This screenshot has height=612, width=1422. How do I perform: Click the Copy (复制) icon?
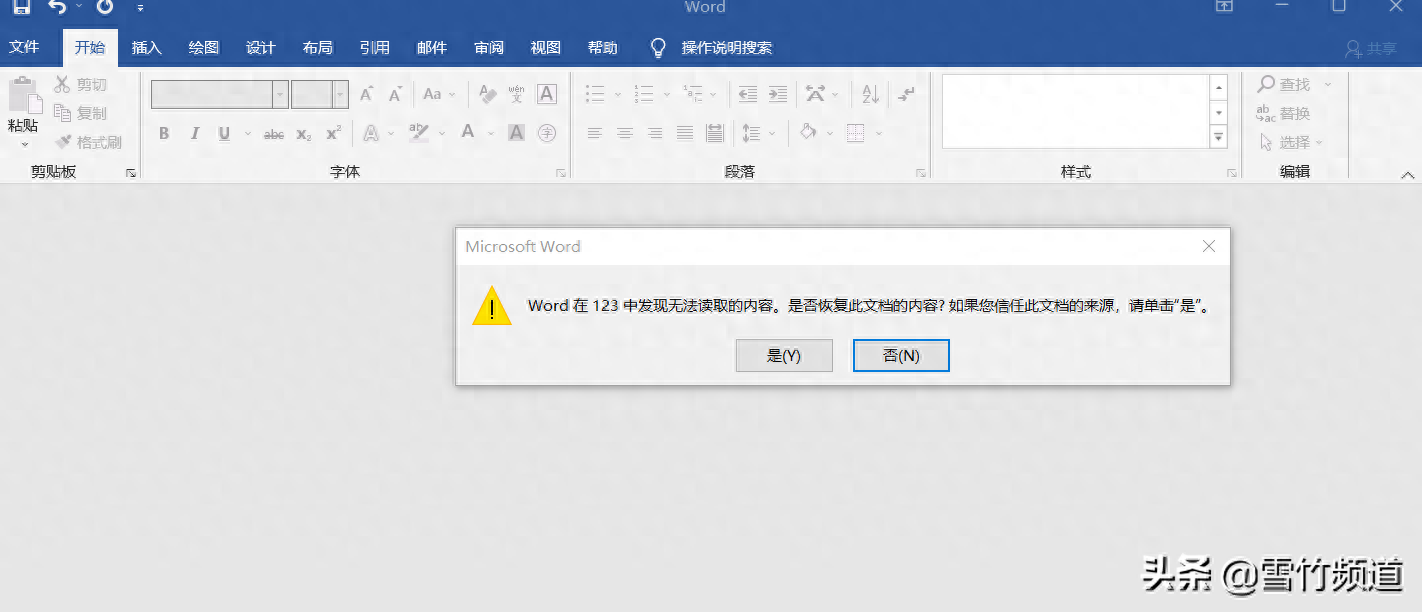pos(62,112)
